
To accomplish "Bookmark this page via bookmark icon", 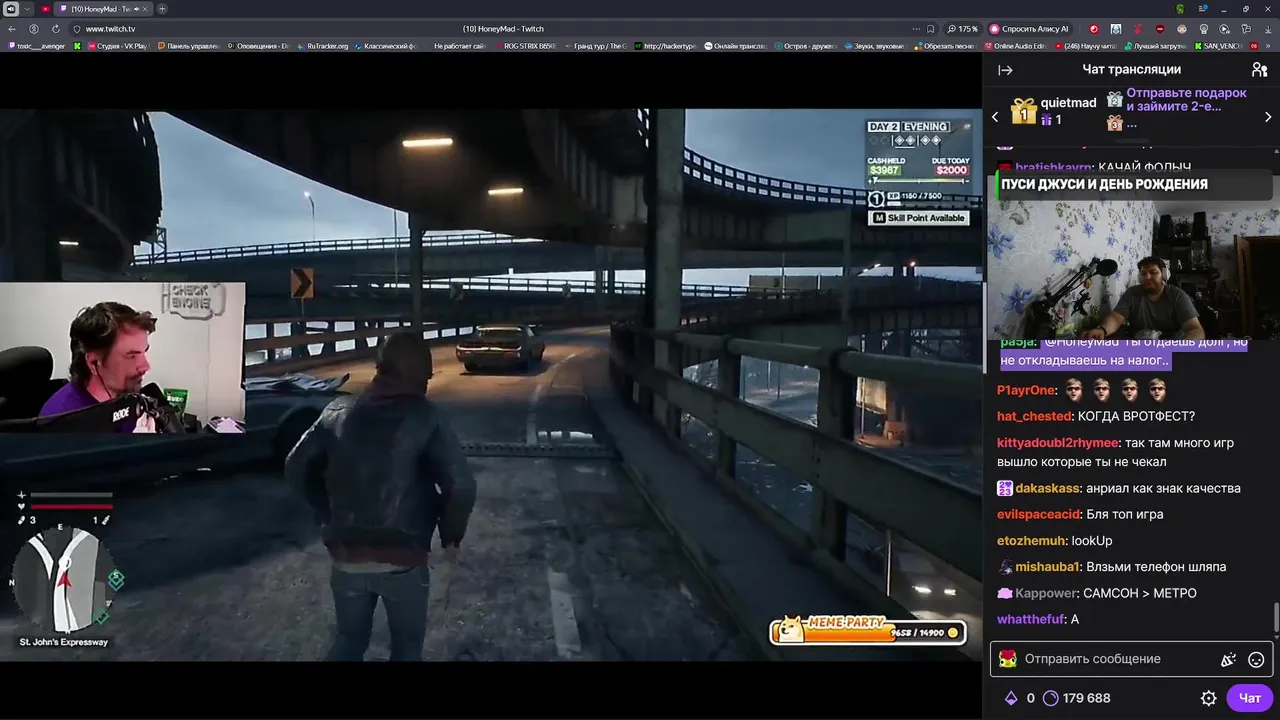I will [x=931, y=29].
